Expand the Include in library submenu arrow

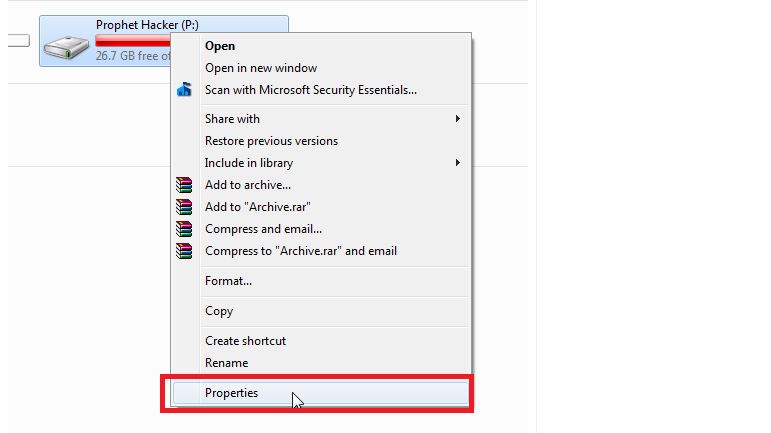(458, 163)
